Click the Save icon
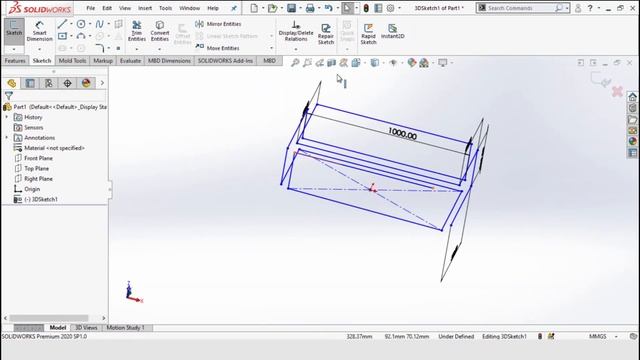This screenshot has height=360, width=640. 291,8
